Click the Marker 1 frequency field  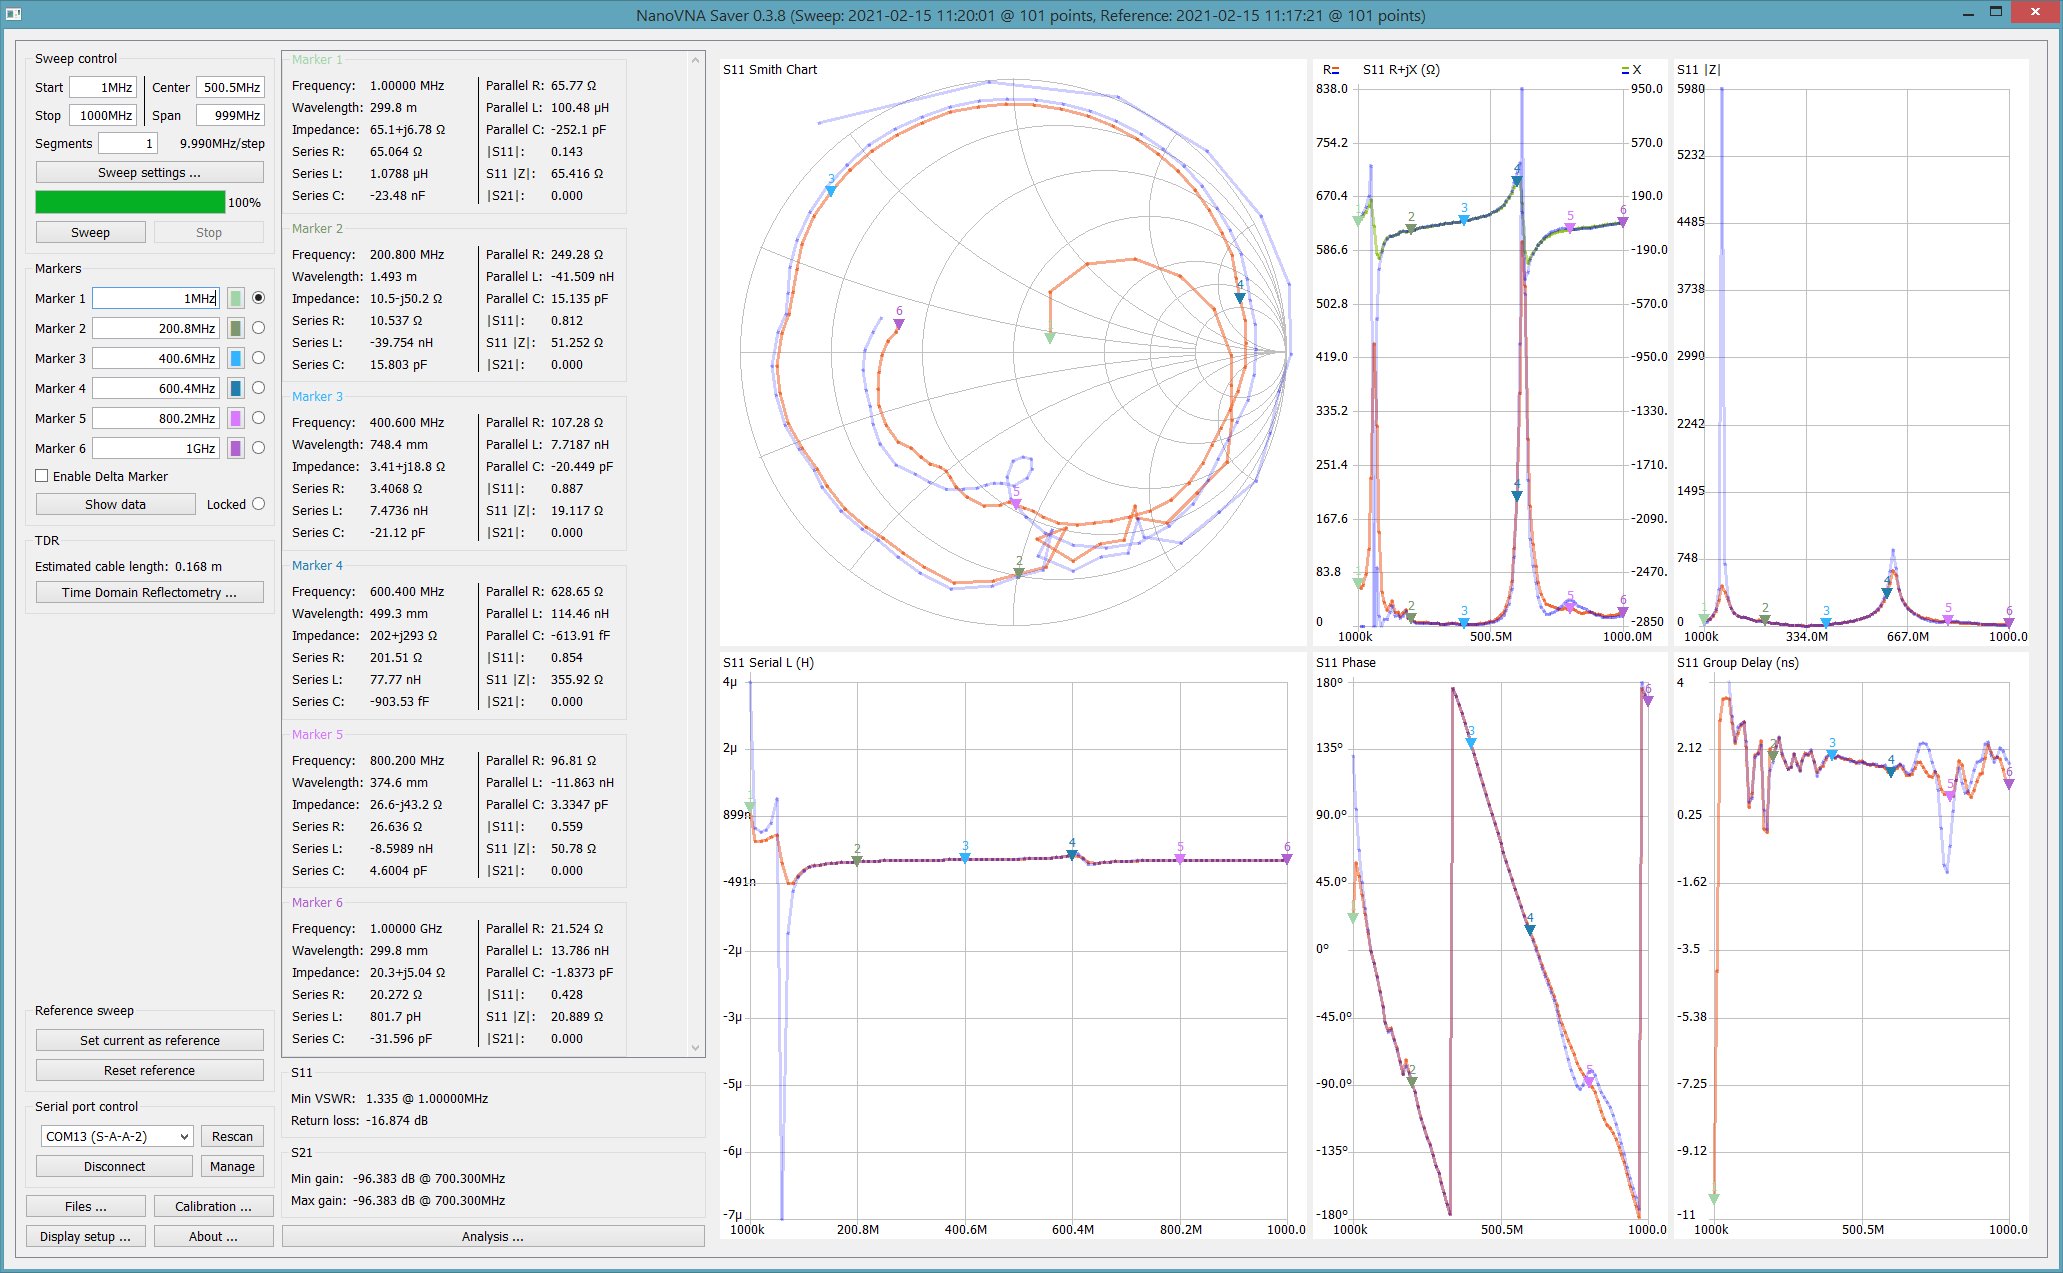pos(156,298)
